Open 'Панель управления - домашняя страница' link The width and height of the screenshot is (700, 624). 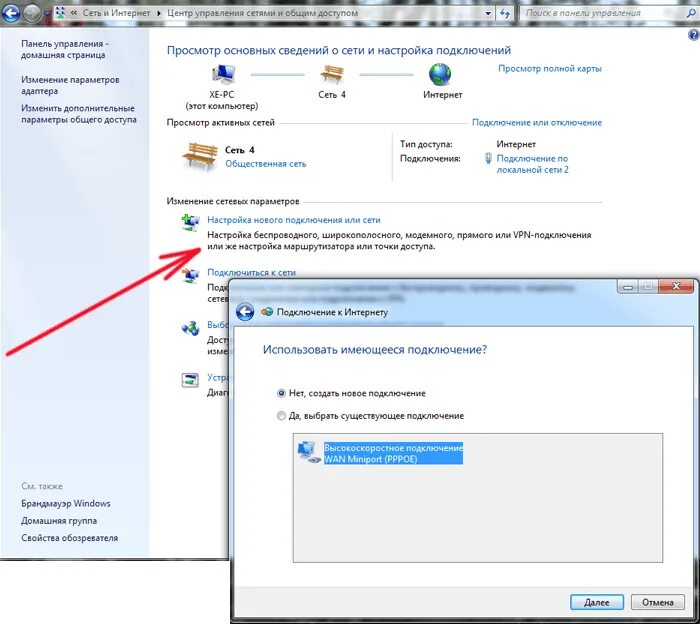[x=65, y=49]
